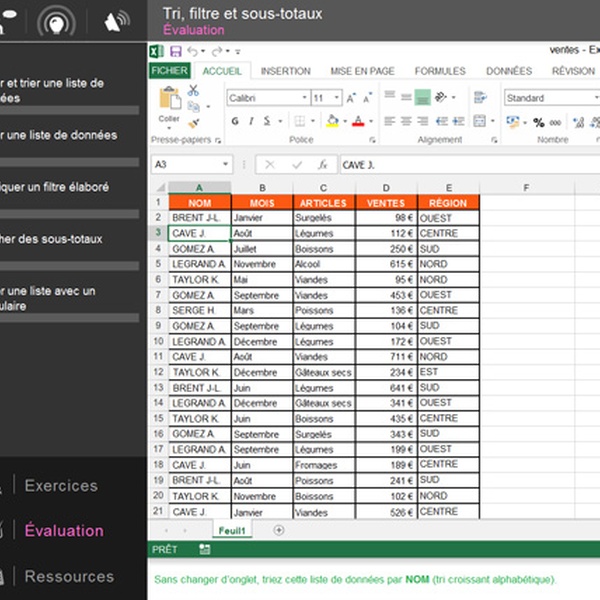Click the formula bar confirm checkmark

[297, 165]
